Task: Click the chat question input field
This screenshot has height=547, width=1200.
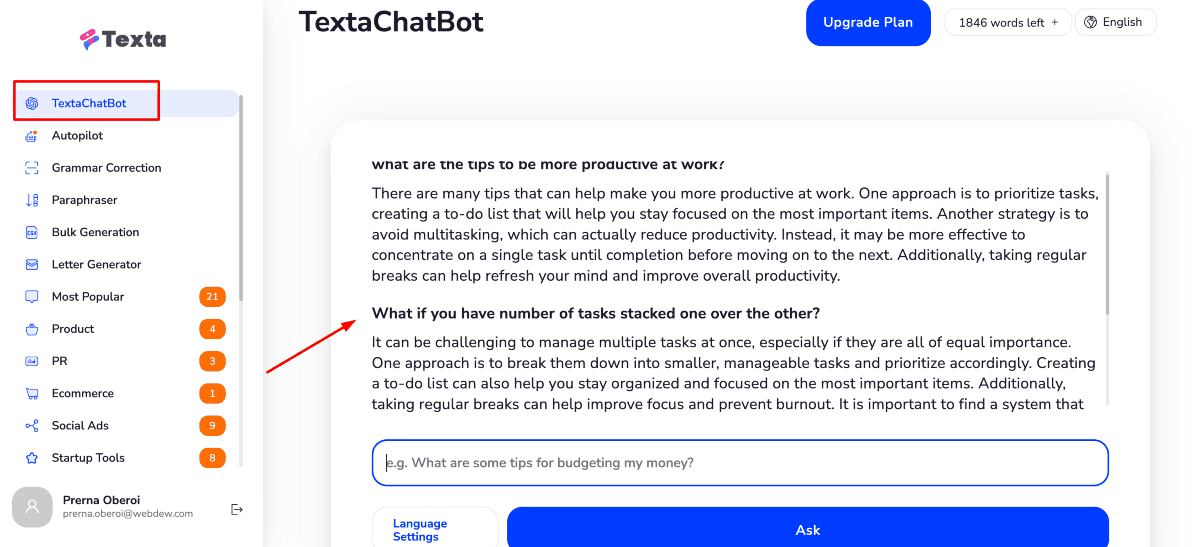Action: click(740, 463)
